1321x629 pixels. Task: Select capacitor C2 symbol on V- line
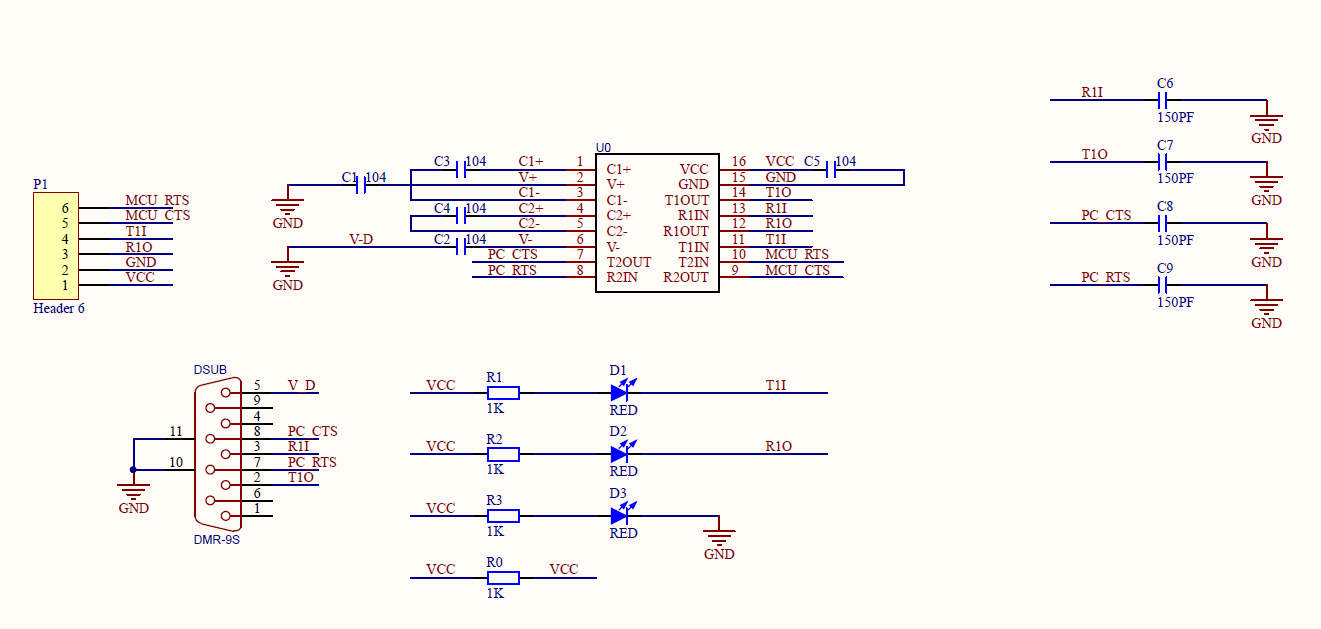(x=460, y=247)
